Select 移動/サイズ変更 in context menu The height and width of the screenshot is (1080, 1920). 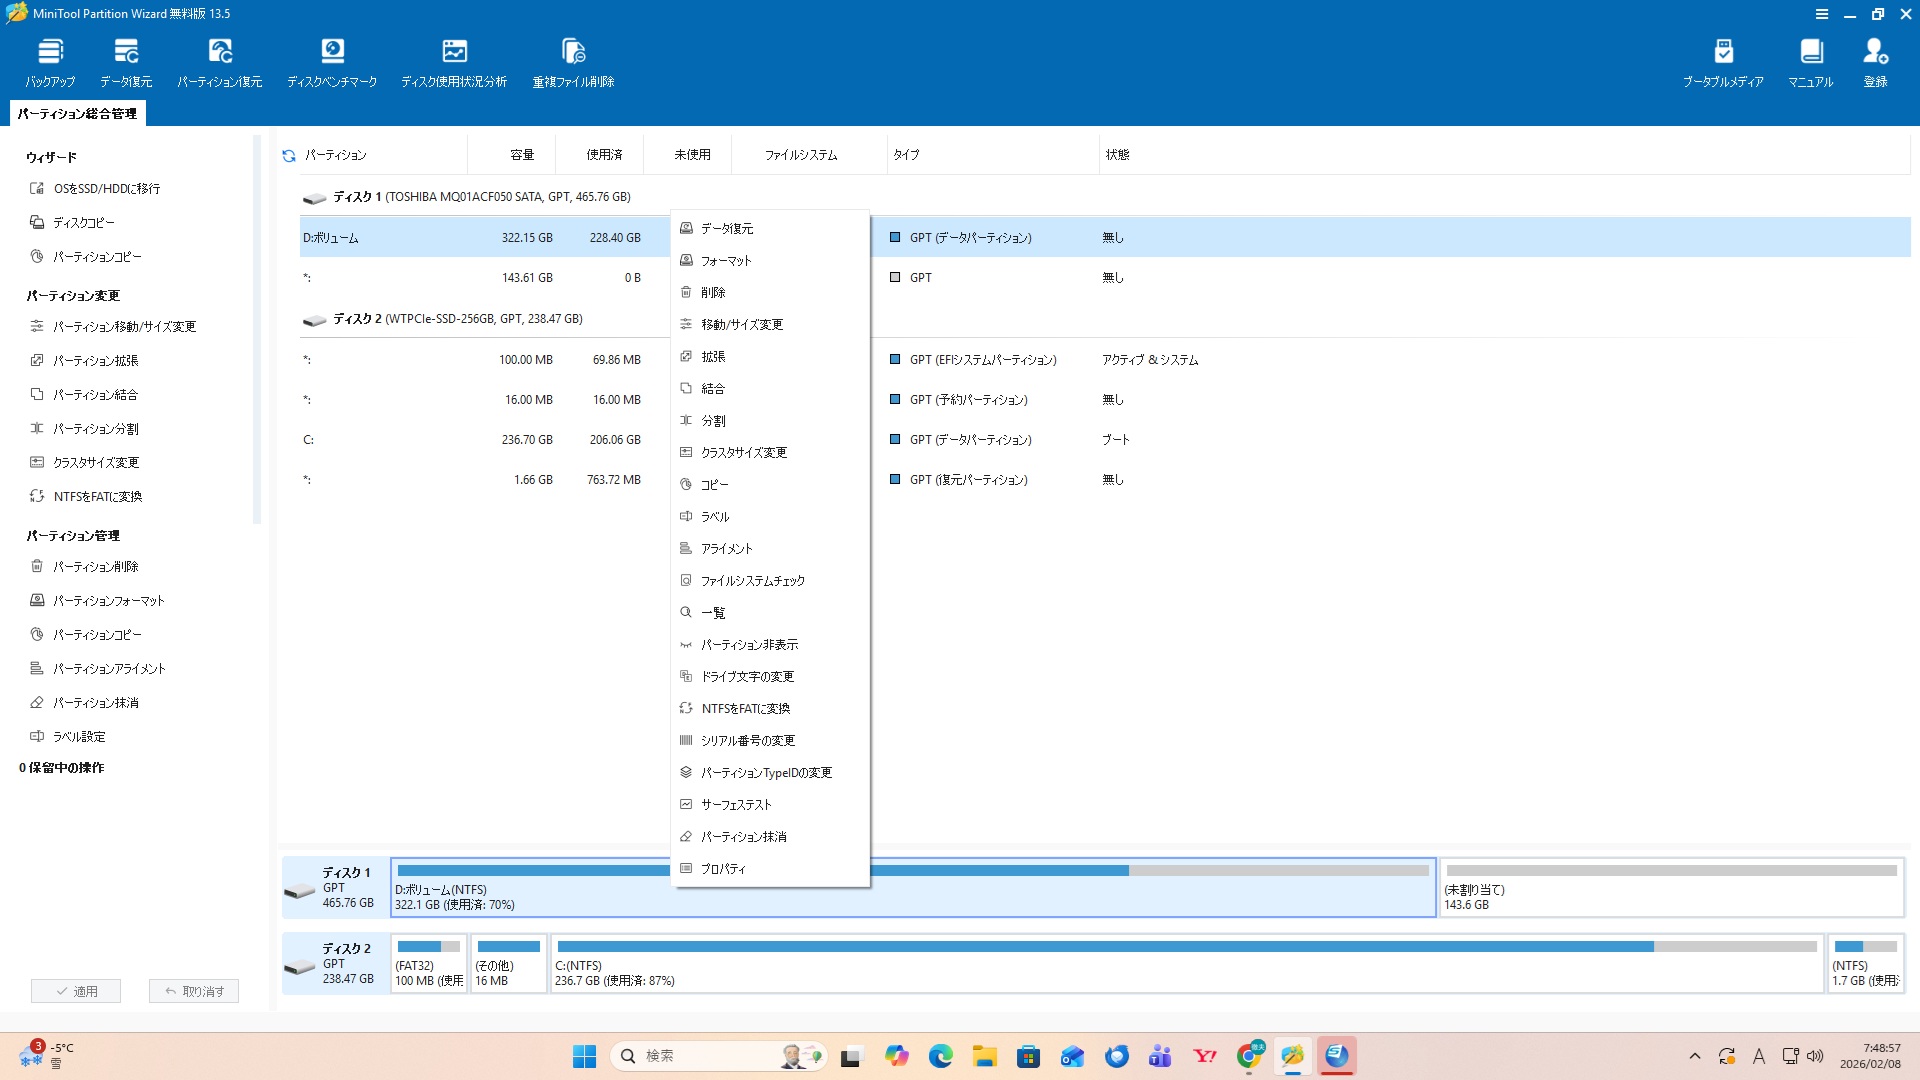point(742,325)
